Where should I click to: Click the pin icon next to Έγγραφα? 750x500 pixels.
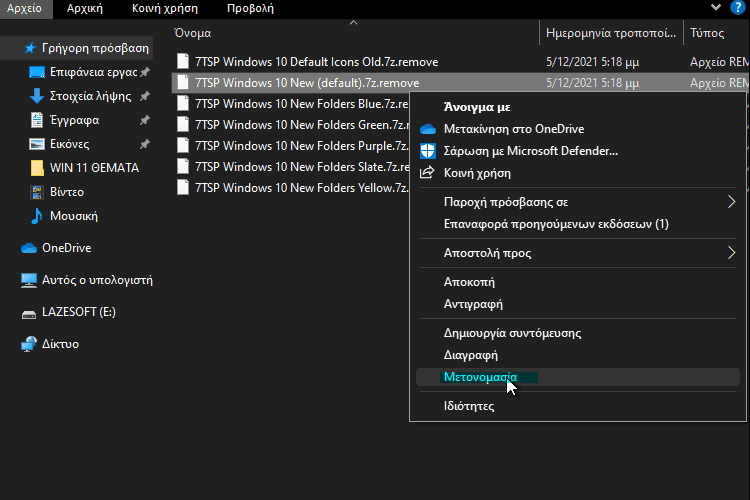[x=145, y=120]
